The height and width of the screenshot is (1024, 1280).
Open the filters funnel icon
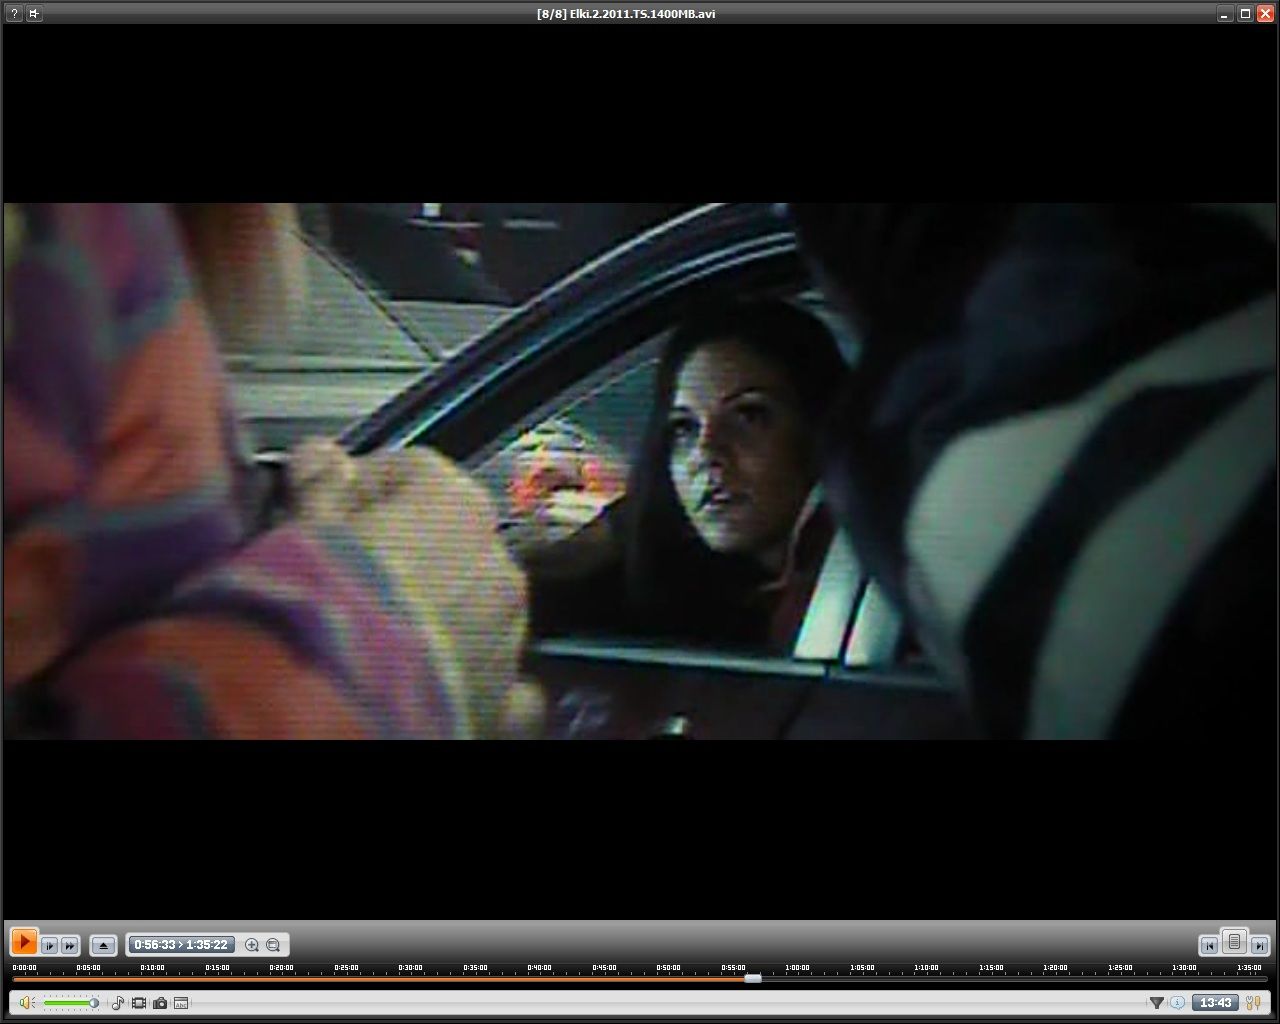1156,1003
